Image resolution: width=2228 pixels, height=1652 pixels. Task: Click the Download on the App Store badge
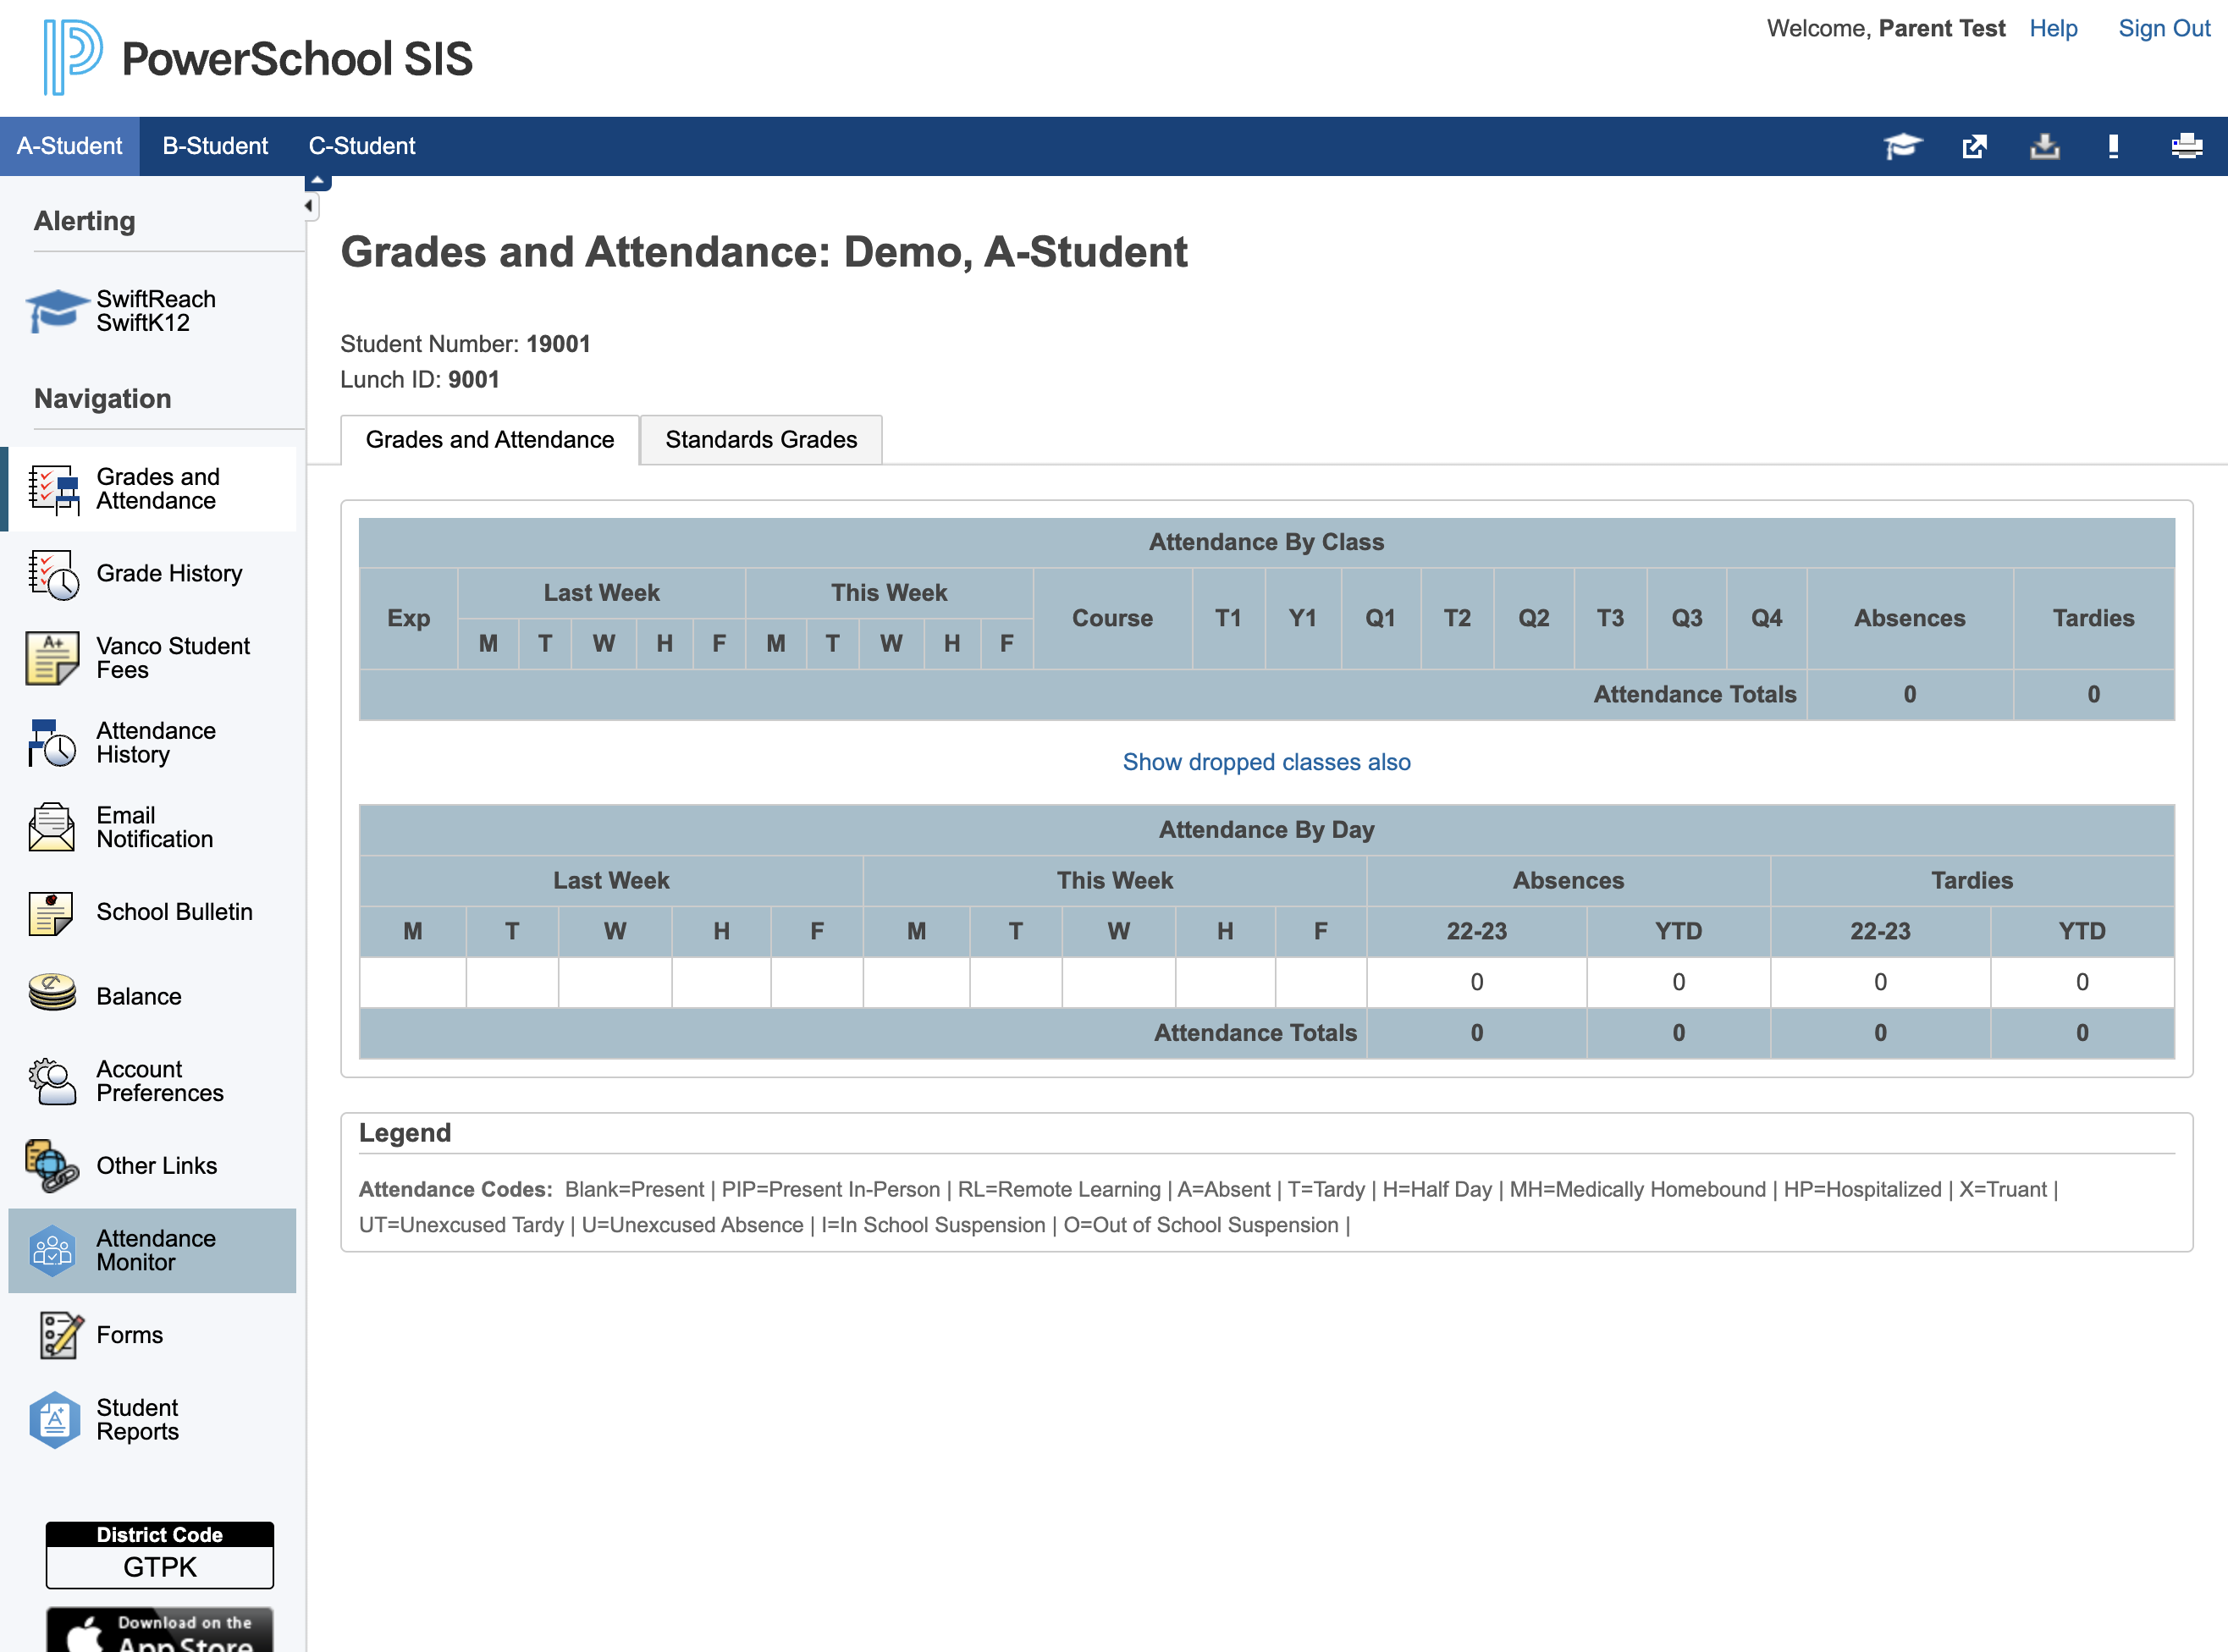click(159, 1629)
